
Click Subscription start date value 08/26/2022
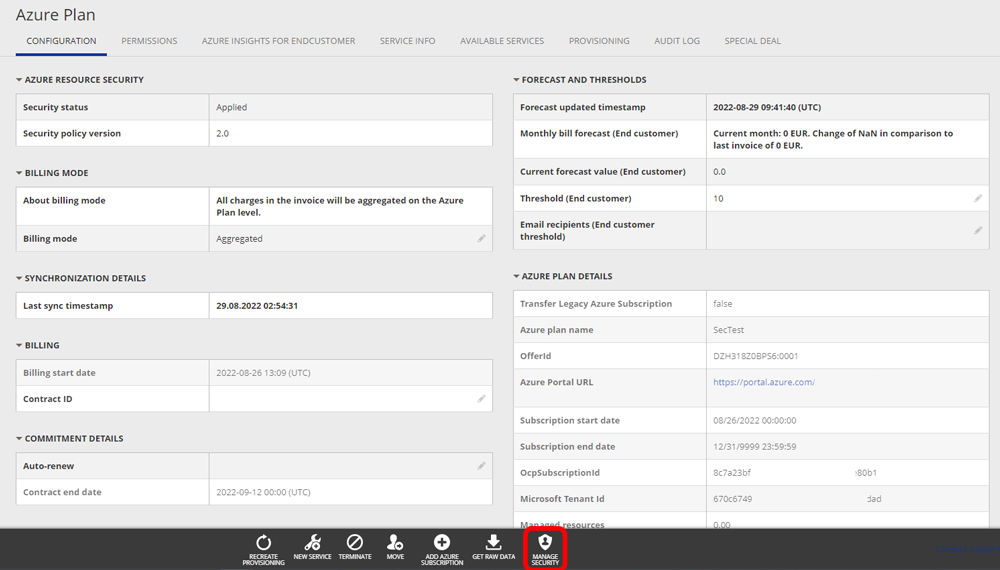pos(754,420)
